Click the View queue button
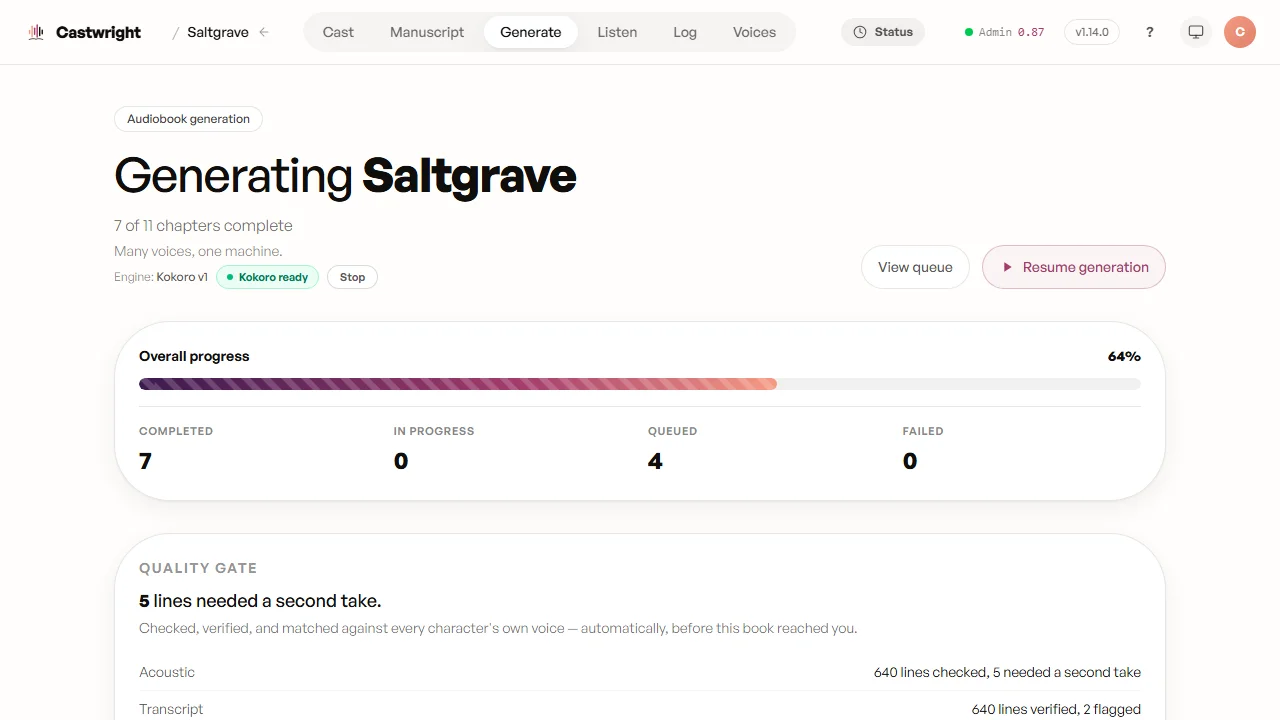1280x720 pixels. (915, 267)
